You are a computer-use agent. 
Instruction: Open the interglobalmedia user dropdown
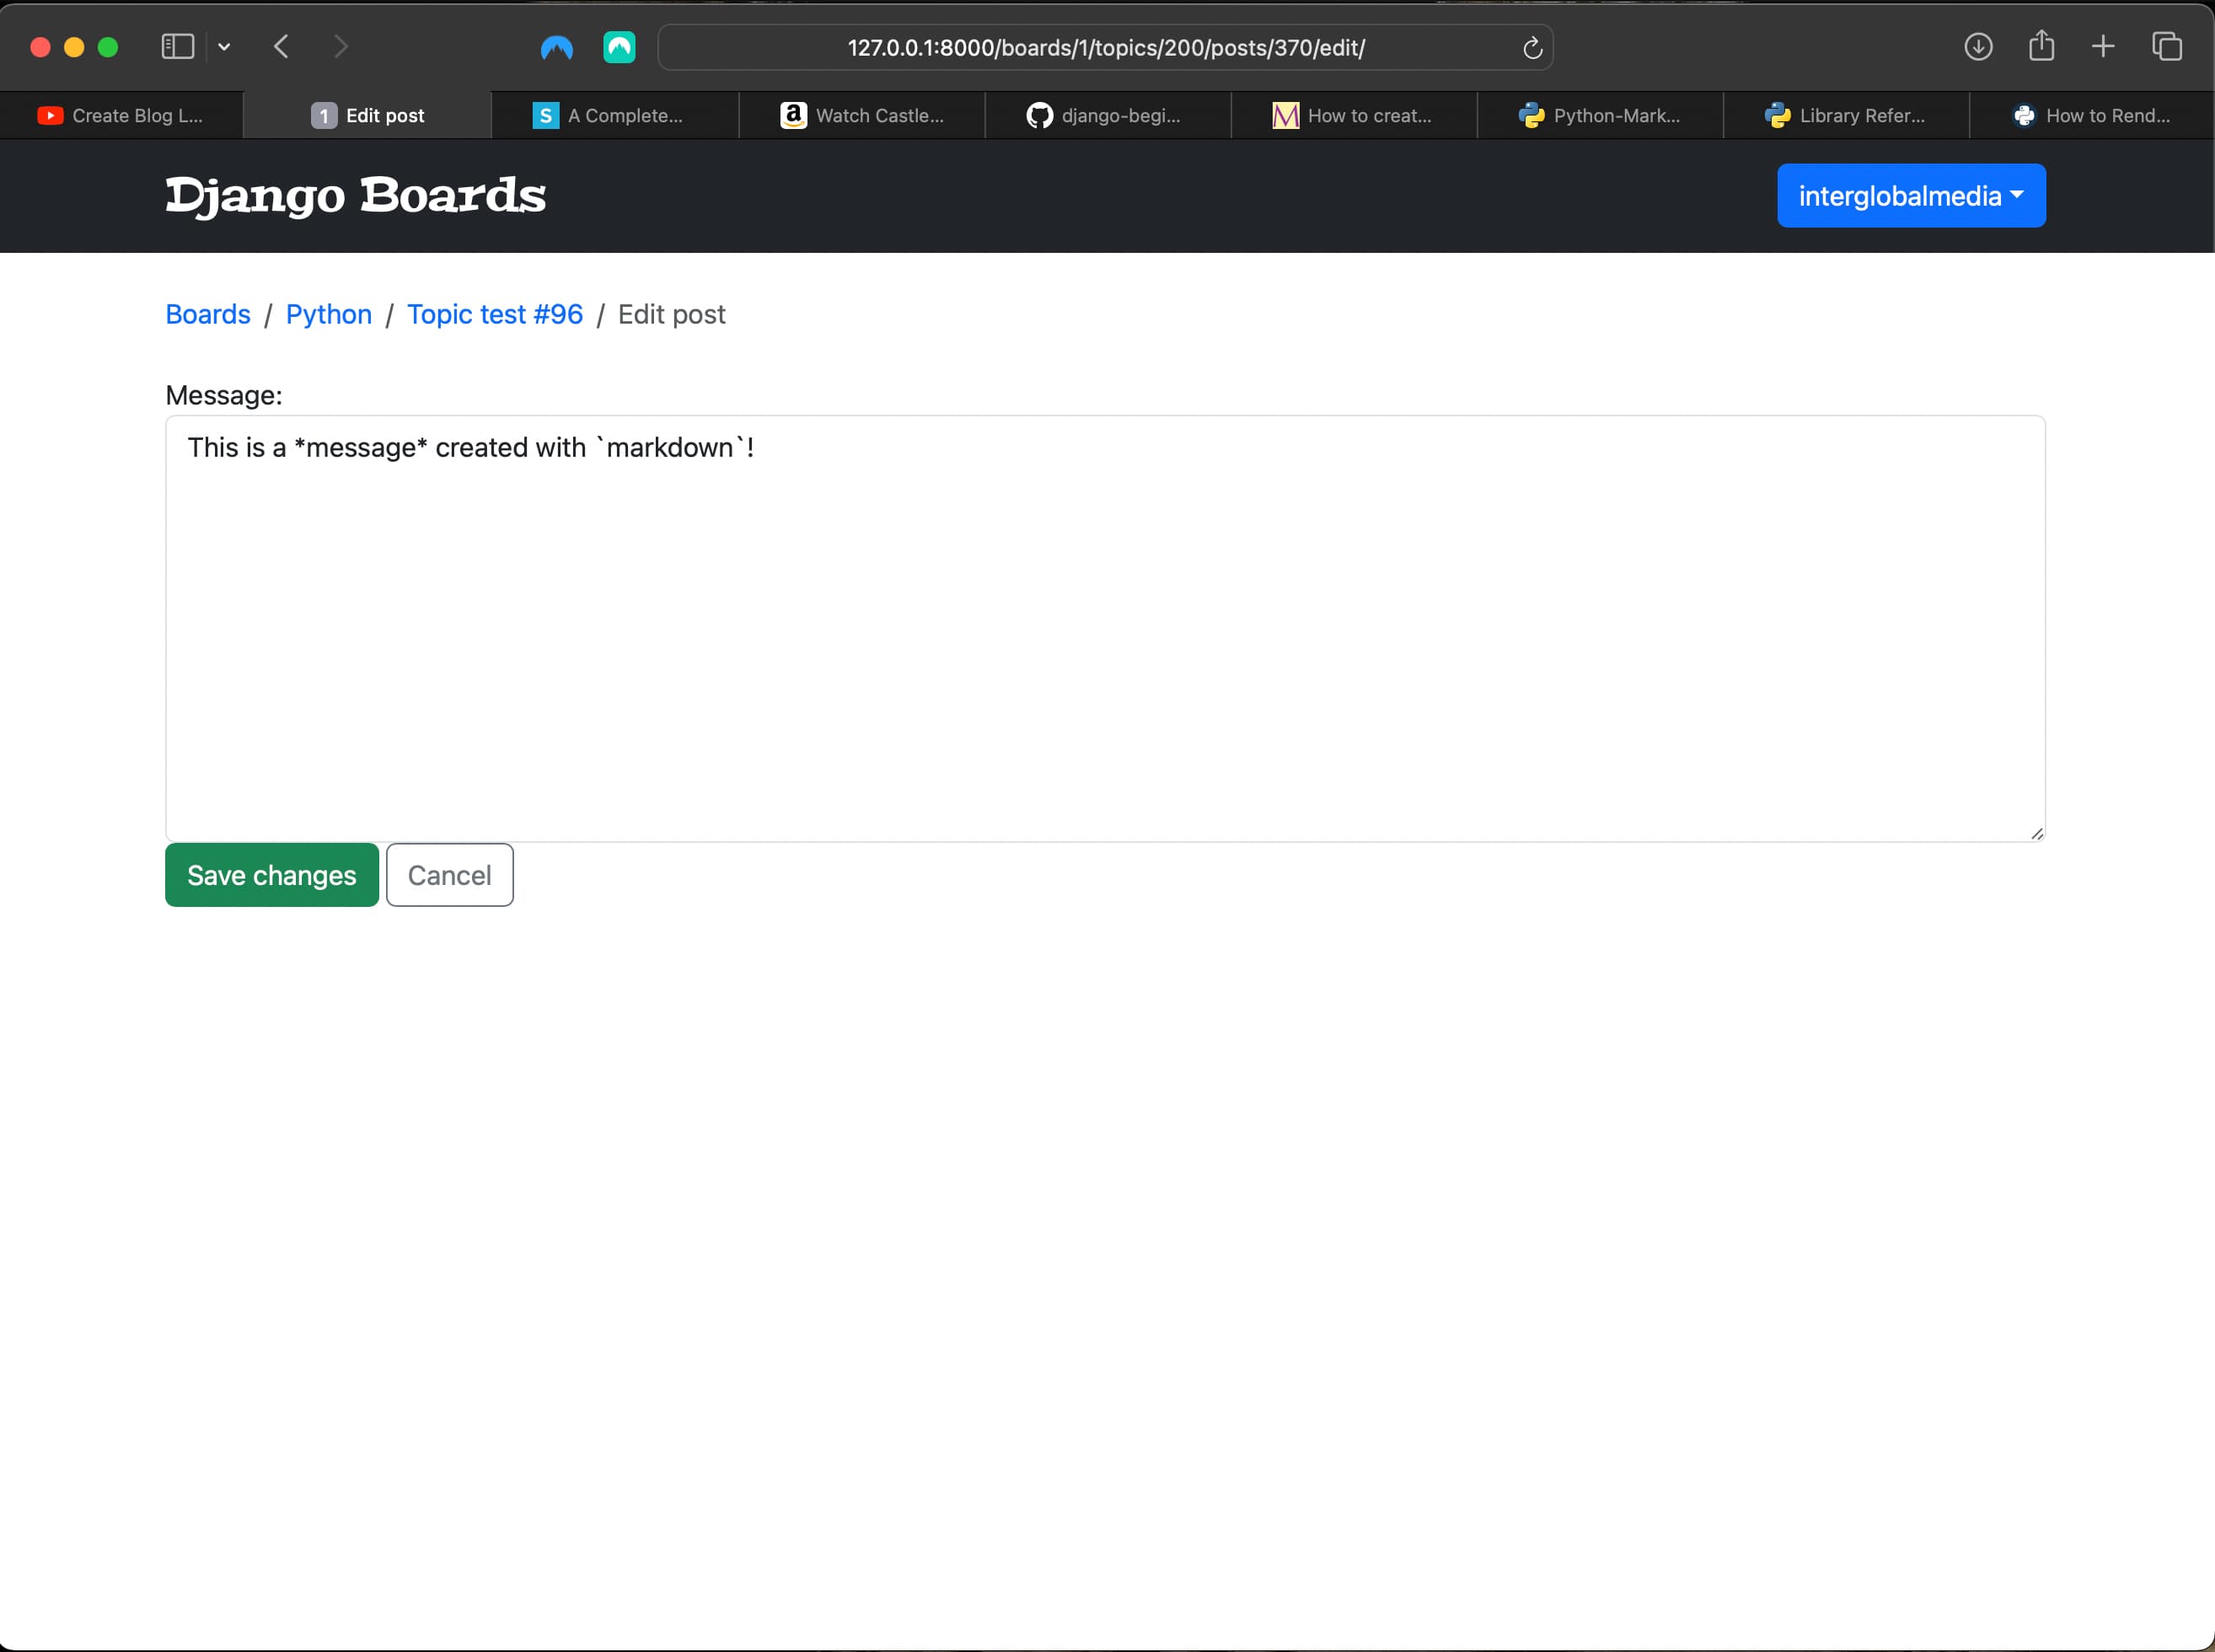coord(1911,196)
